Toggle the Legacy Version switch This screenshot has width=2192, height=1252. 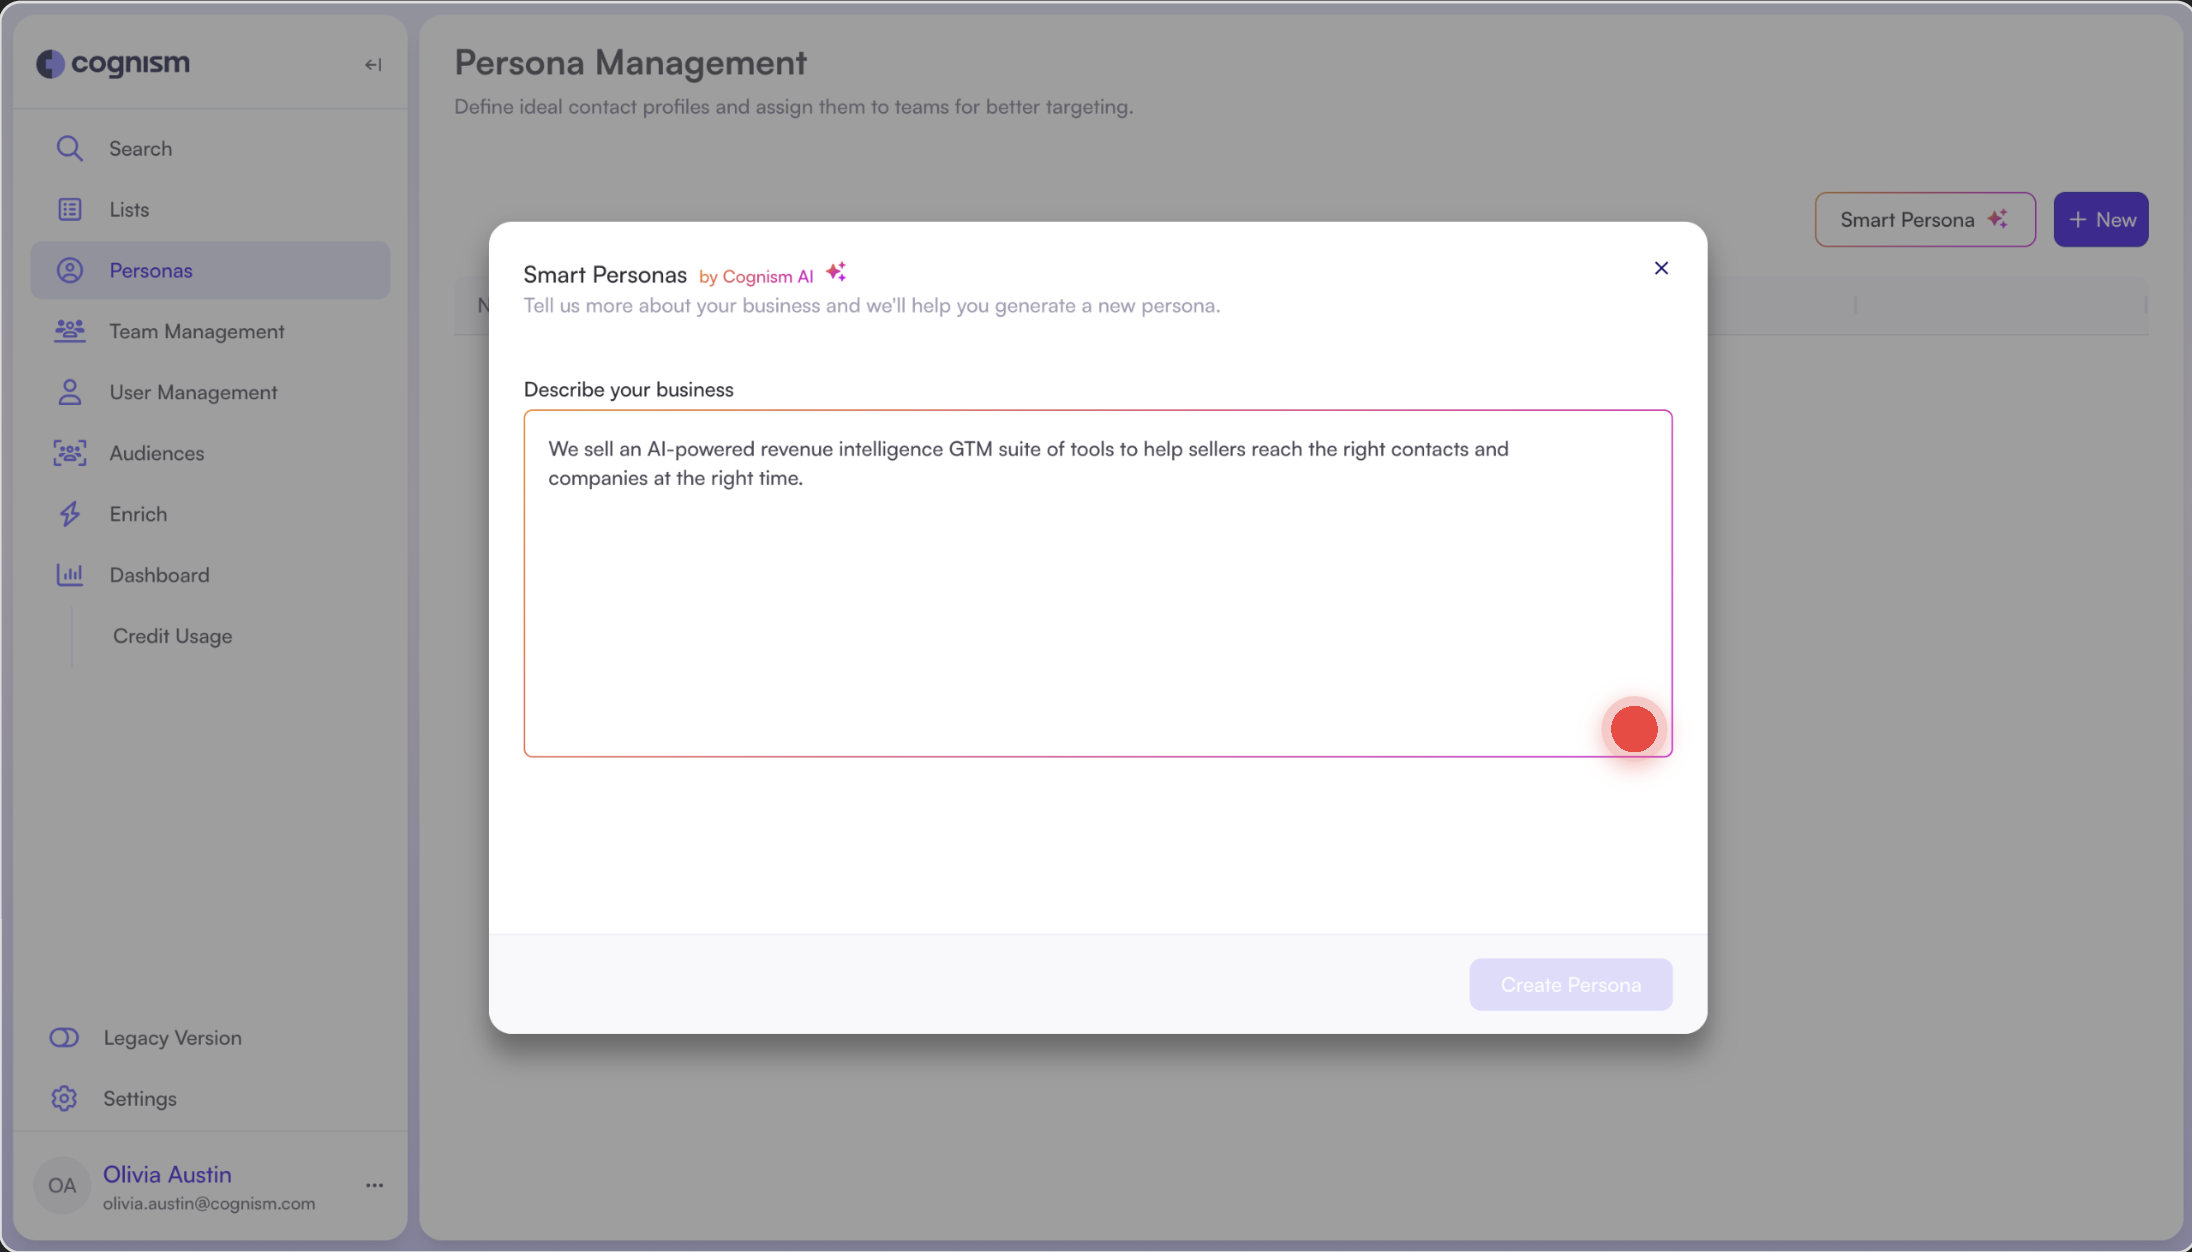(x=64, y=1037)
